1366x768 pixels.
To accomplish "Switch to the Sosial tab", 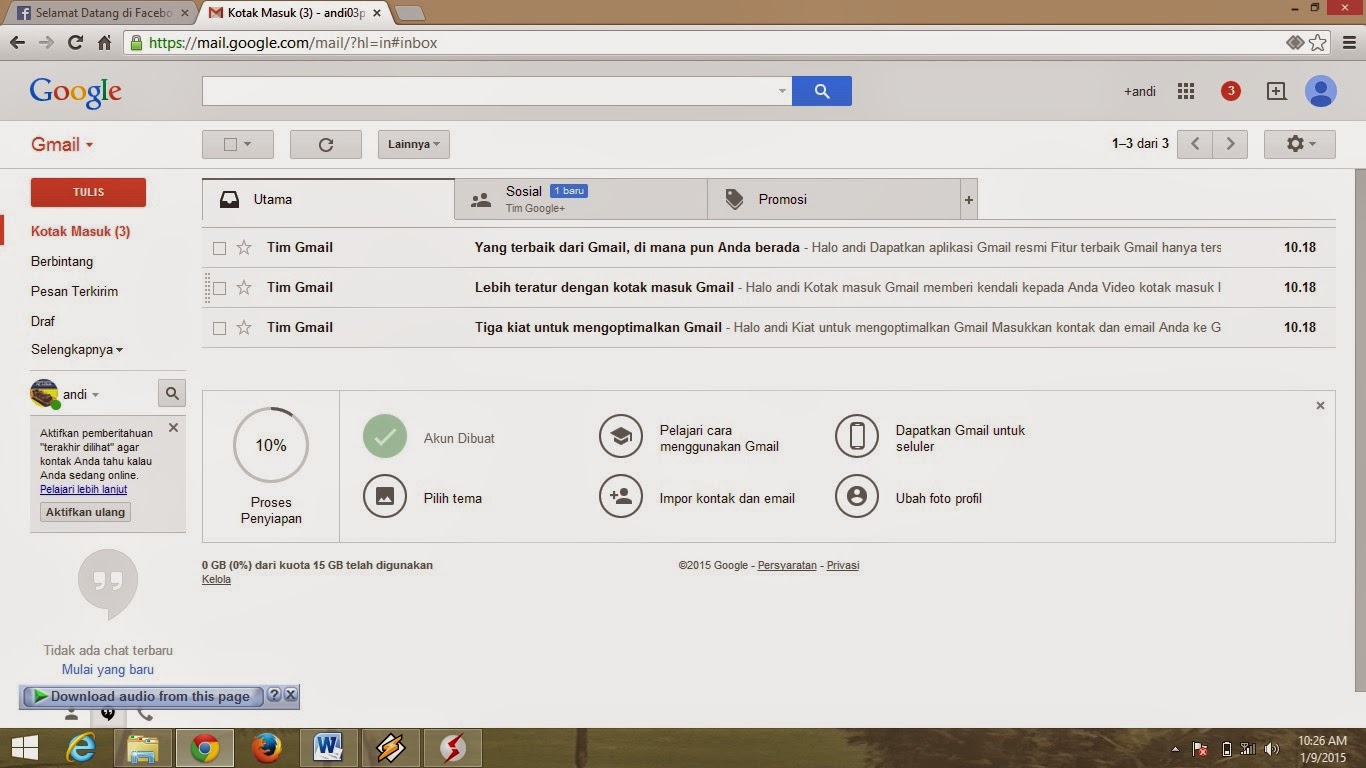I will click(x=581, y=199).
